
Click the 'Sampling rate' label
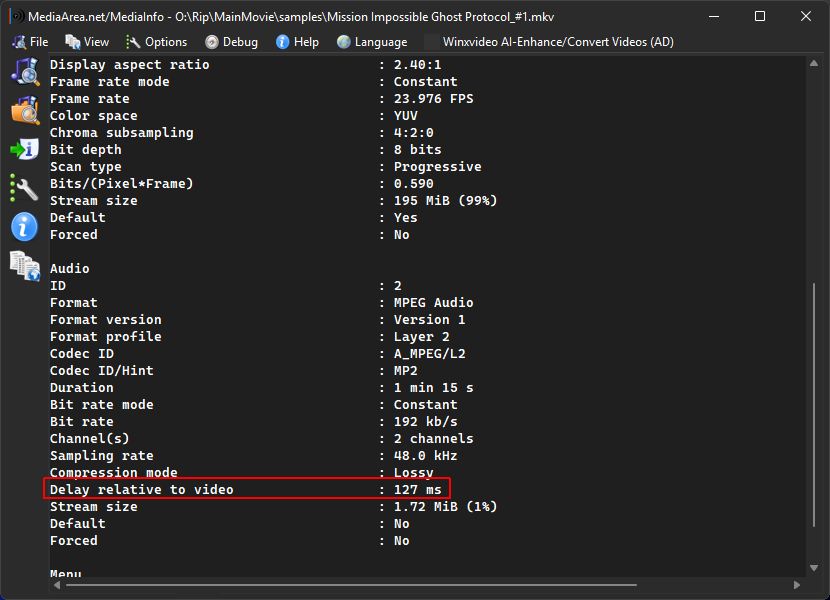[x=102, y=455]
